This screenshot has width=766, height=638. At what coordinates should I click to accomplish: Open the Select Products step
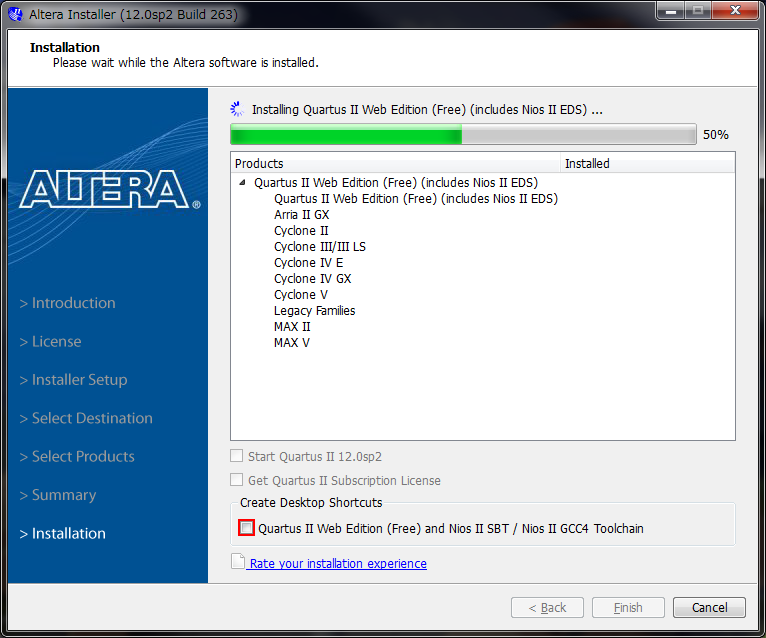tap(77, 456)
